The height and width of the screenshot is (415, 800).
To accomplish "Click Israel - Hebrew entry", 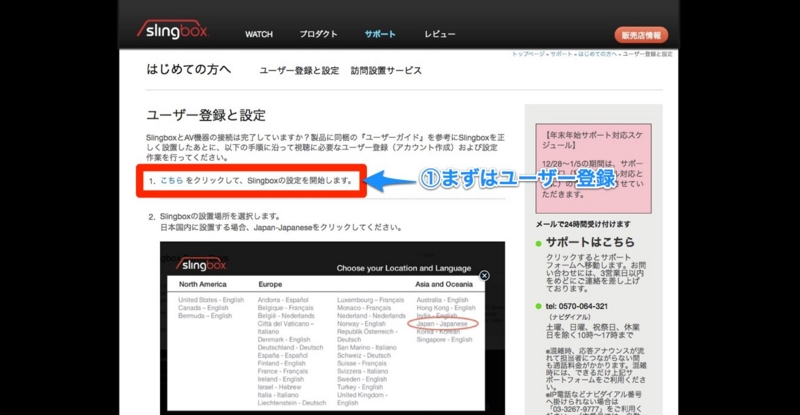I will pos(280,387).
